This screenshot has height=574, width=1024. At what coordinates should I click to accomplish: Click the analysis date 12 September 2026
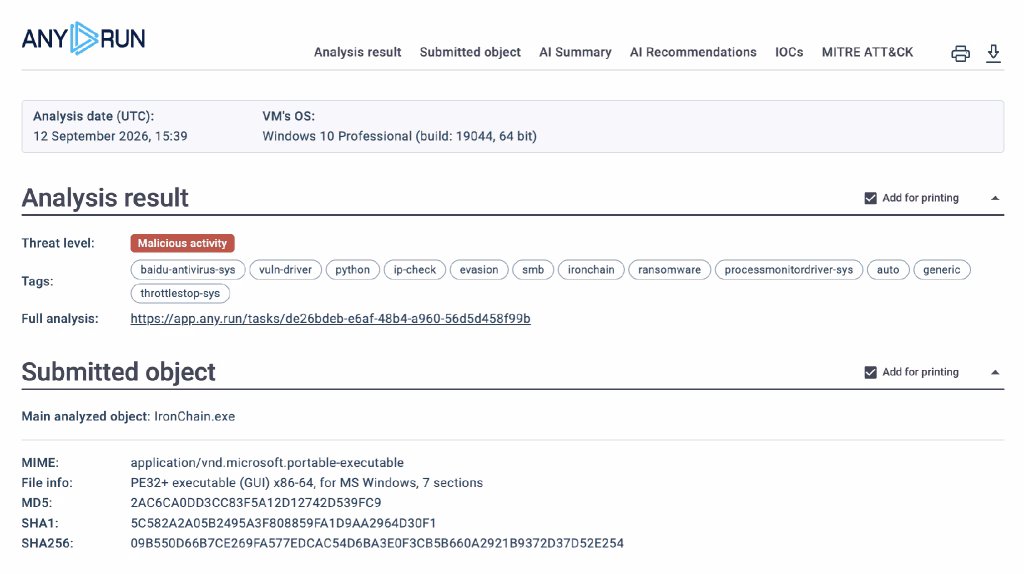pos(110,136)
